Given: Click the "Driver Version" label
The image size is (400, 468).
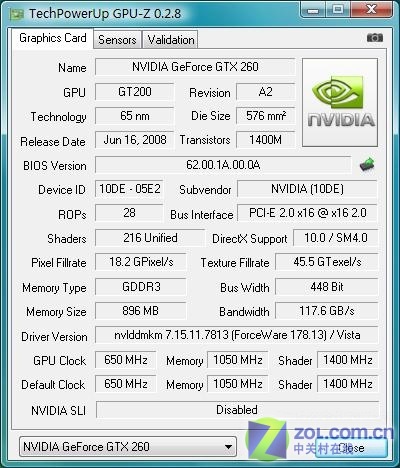Looking at the screenshot, I should point(54,336).
